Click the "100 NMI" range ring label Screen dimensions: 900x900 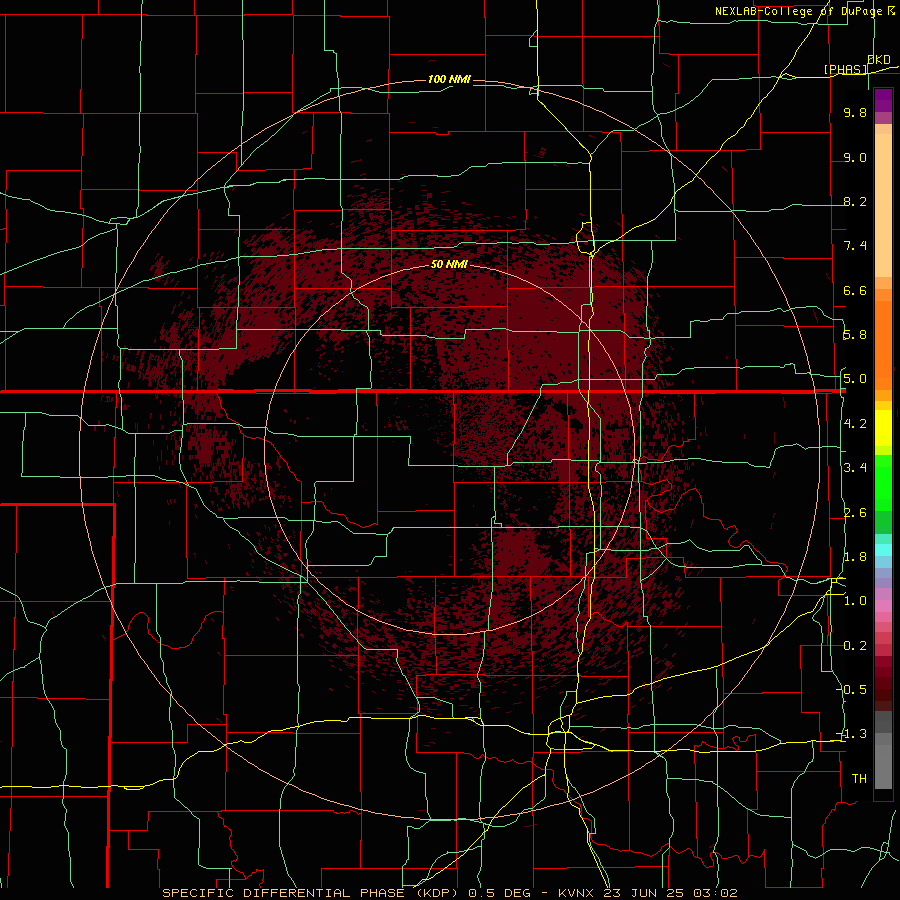click(449, 79)
